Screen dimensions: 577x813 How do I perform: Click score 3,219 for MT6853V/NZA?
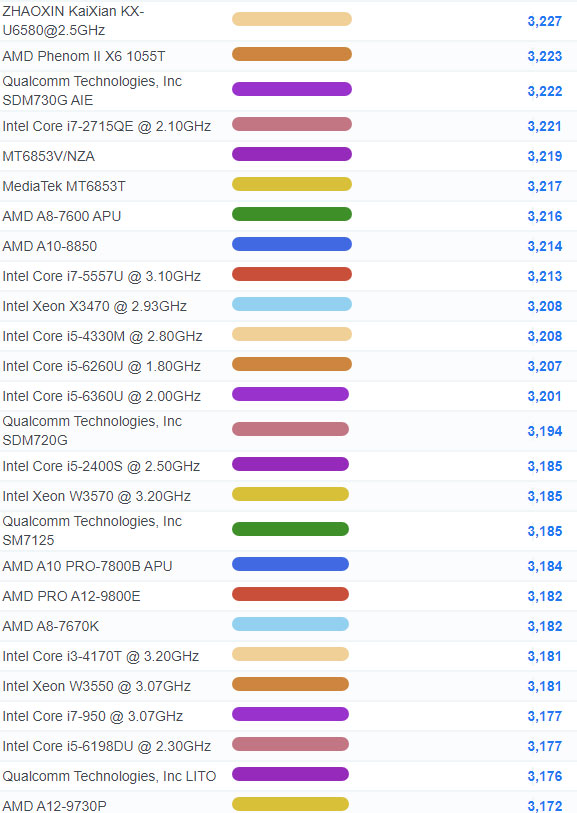coord(545,156)
